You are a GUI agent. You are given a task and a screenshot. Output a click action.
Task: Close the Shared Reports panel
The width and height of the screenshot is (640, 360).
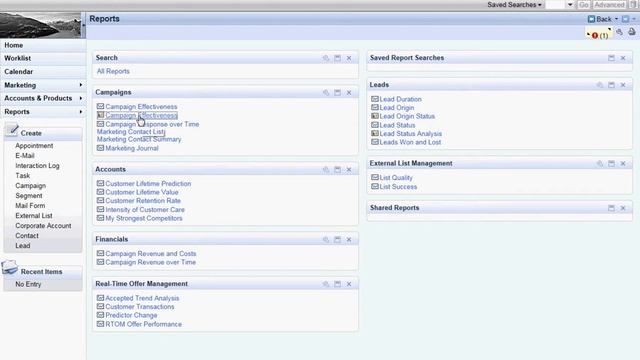pyautogui.click(x=623, y=208)
